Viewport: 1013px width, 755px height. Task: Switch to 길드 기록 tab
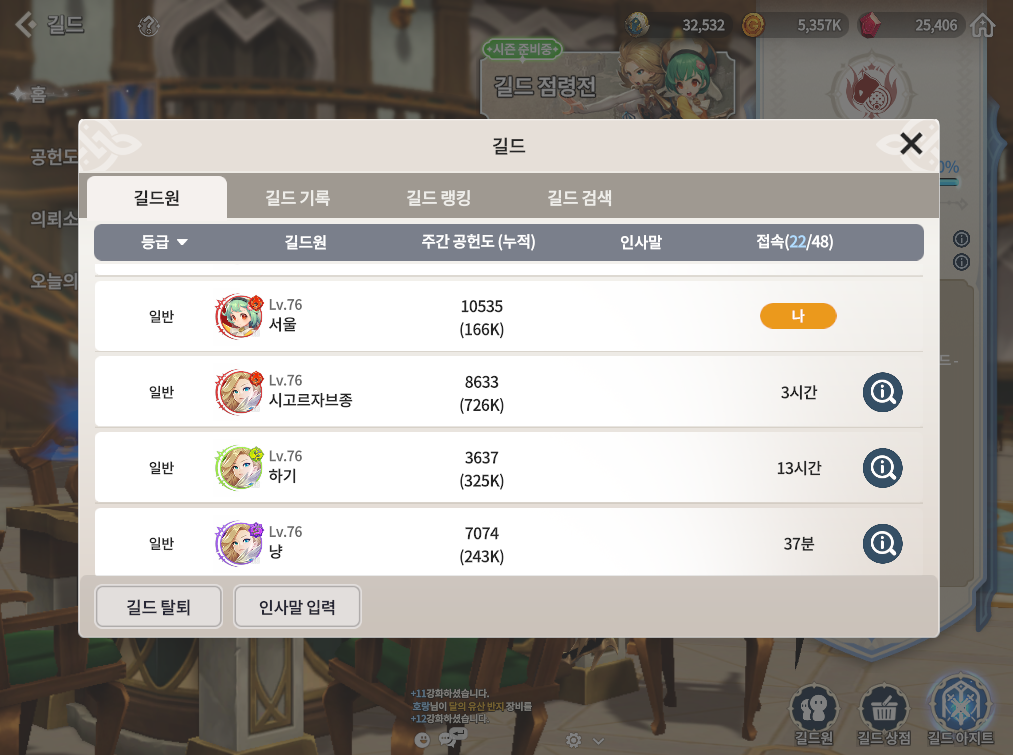298,198
